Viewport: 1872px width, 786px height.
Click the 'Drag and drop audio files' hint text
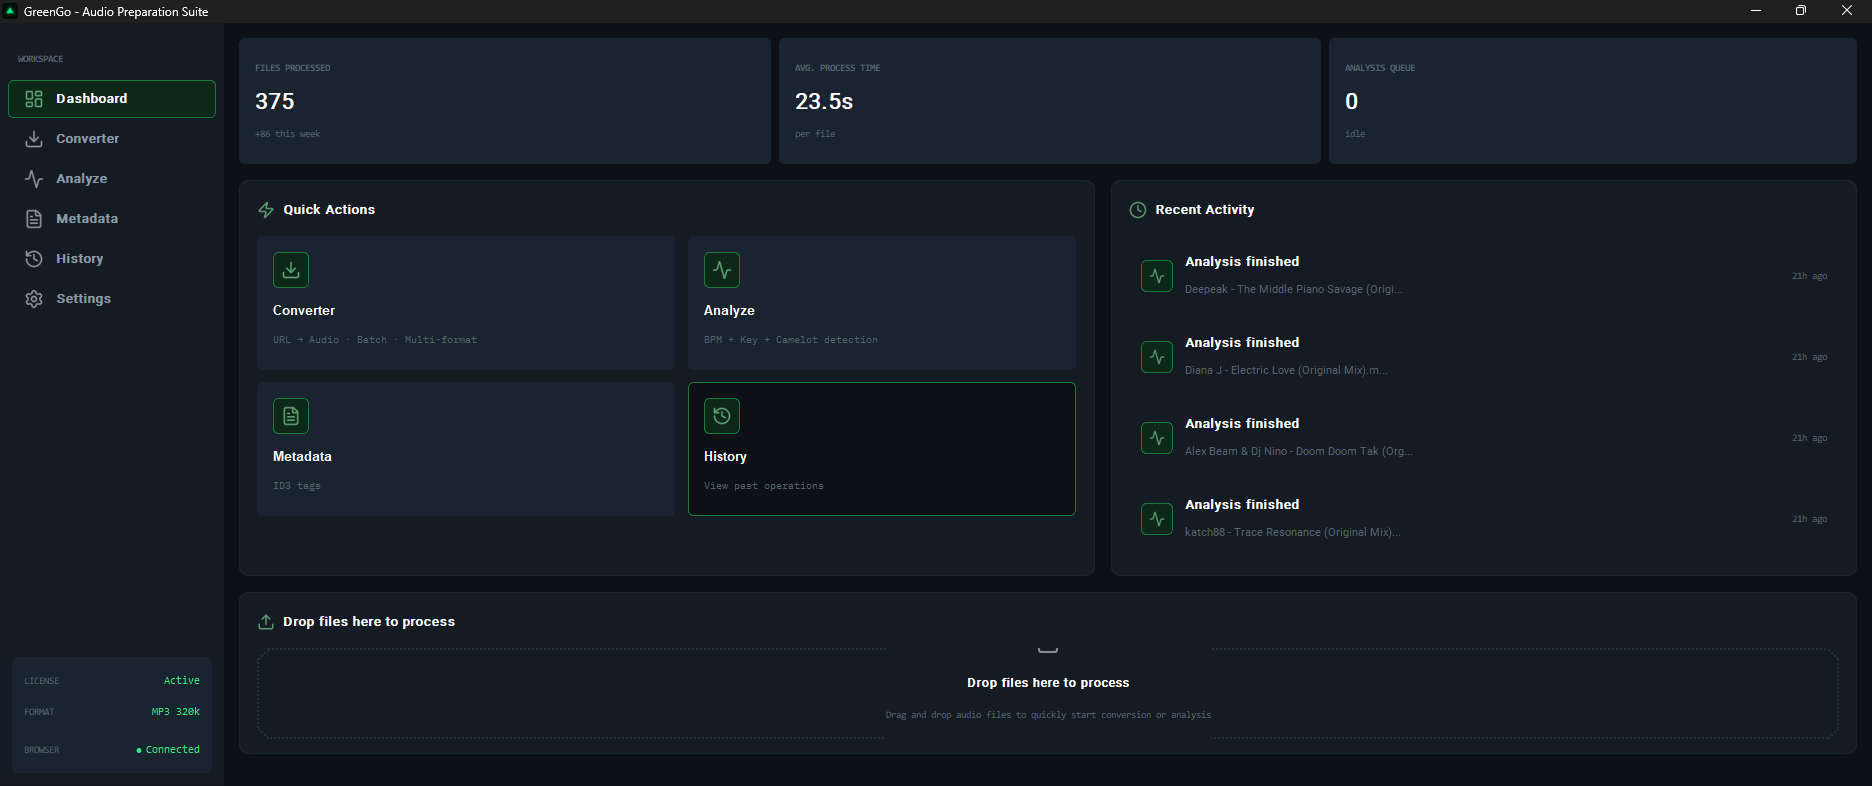pyautogui.click(x=1048, y=715)
